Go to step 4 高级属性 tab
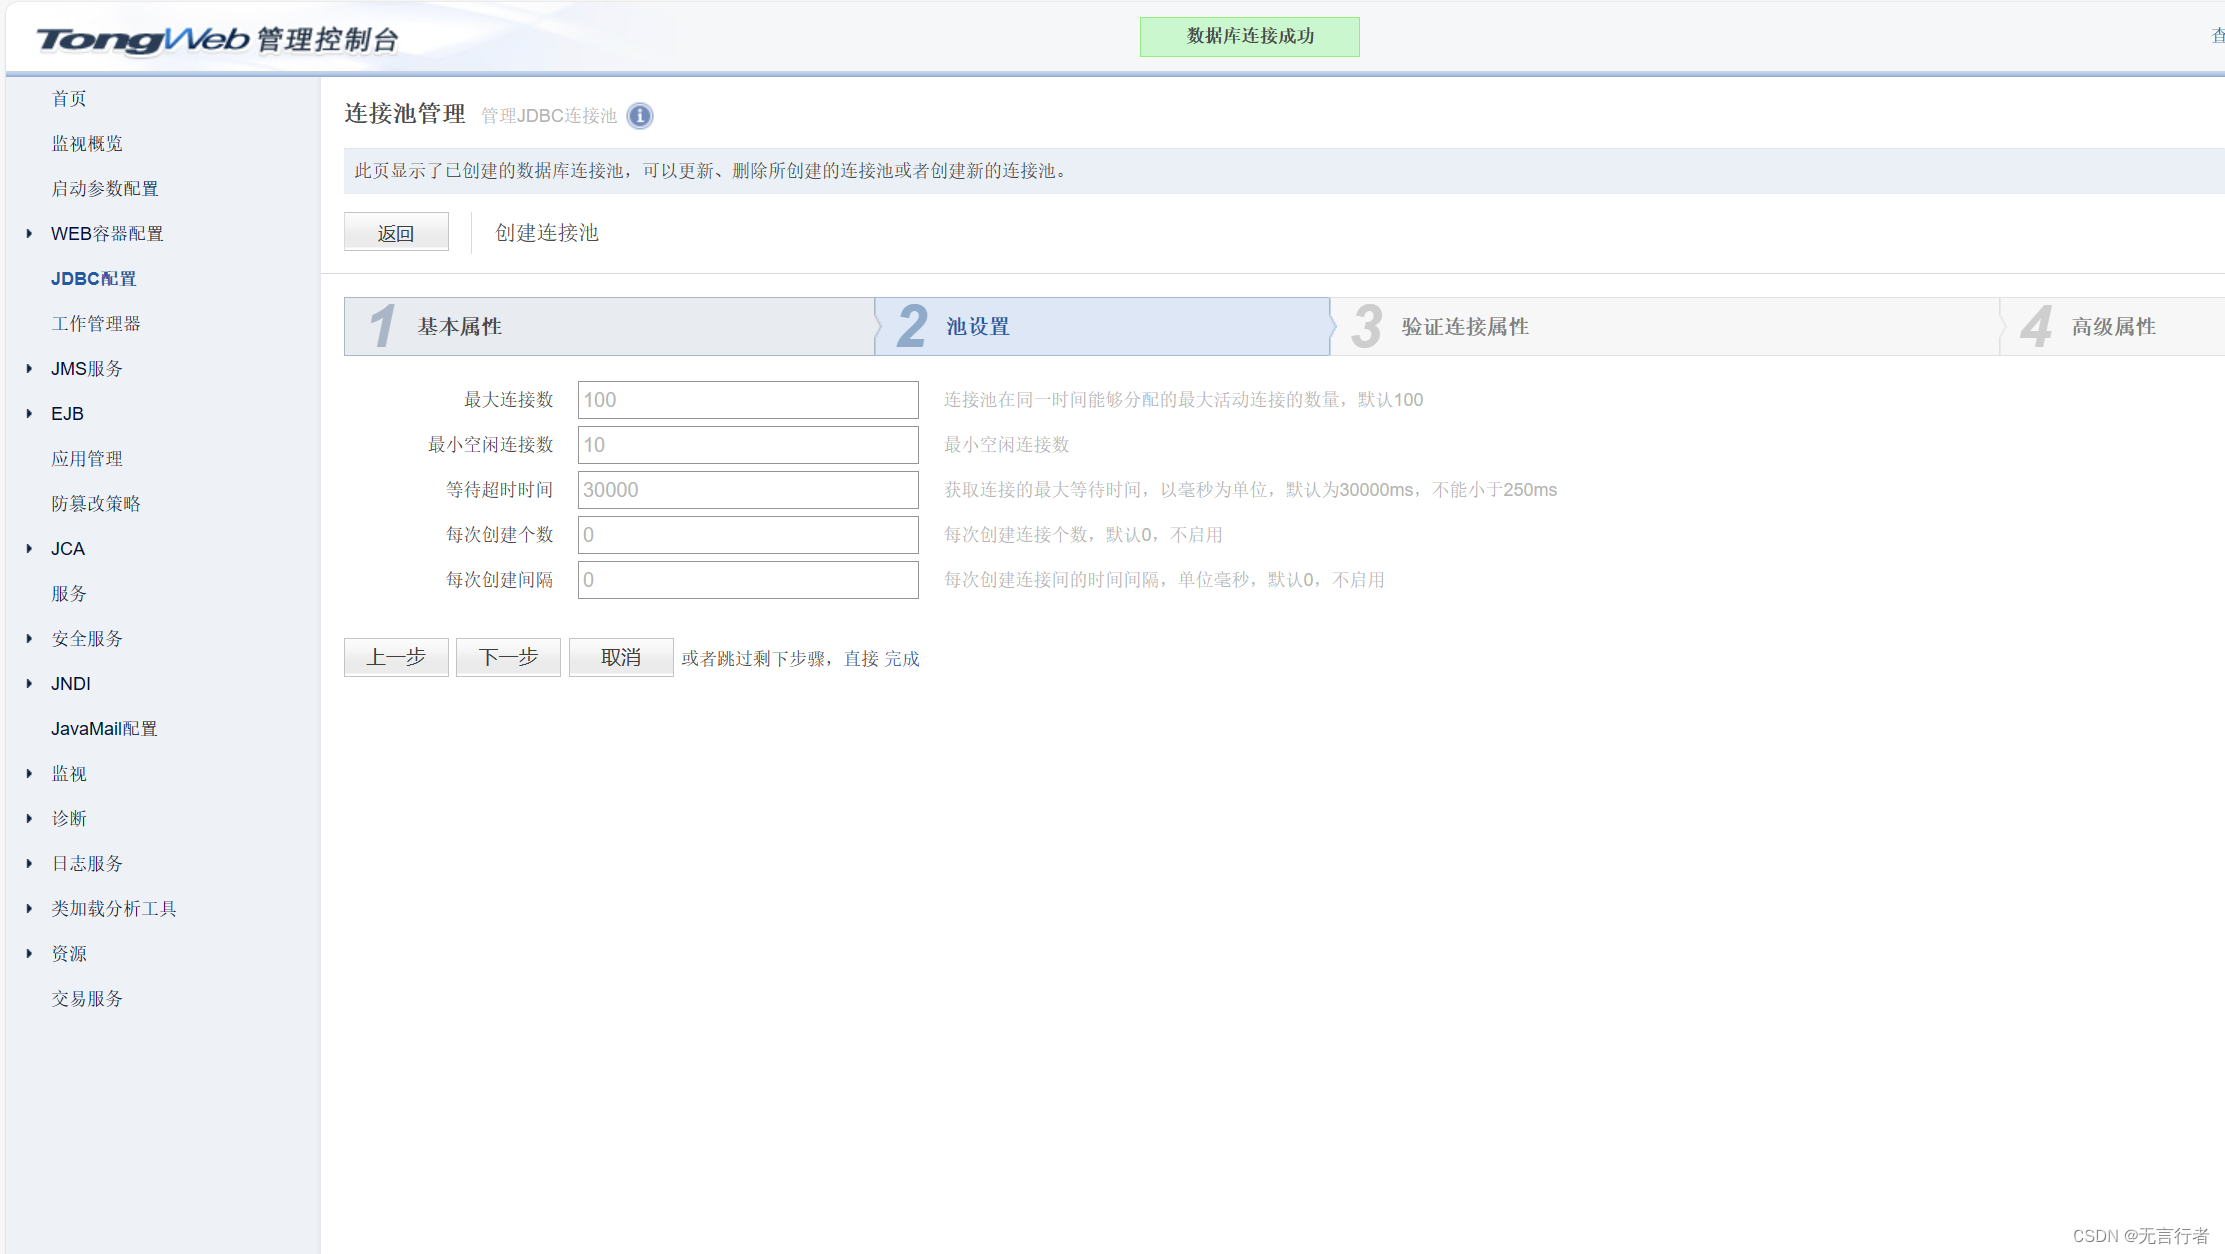2225x1254 pixels. (2112, 326)
